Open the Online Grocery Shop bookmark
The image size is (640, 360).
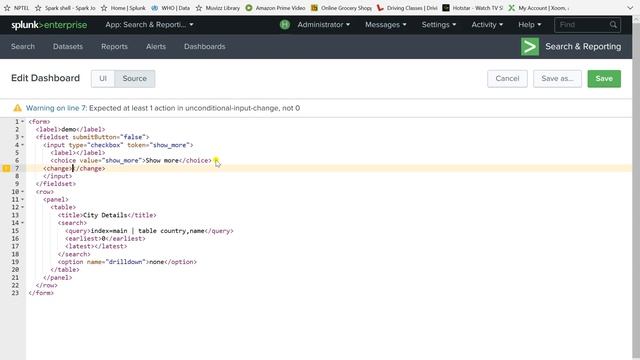(x=342, y=8)
